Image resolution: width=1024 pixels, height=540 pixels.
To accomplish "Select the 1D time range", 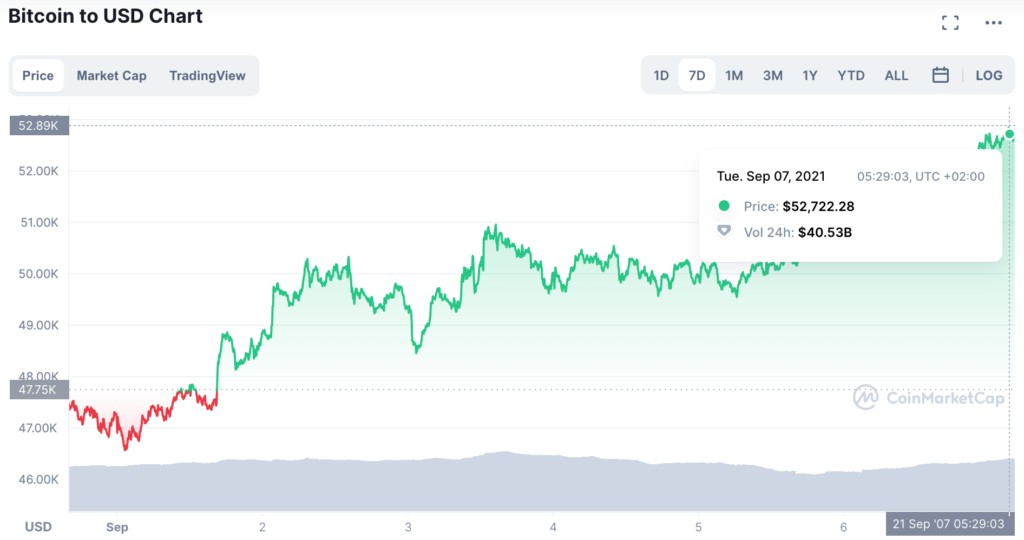I will tap(661, 75).
